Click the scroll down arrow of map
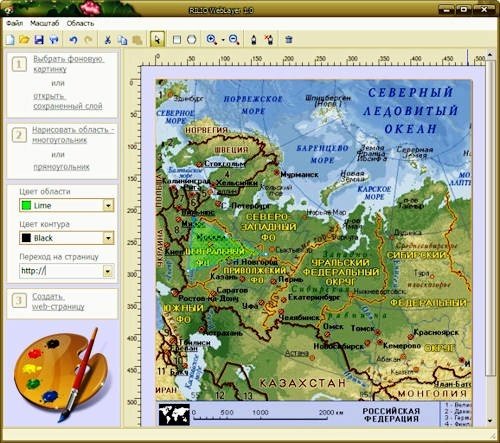Screen dimensions: 500x443 coord(490,421)
